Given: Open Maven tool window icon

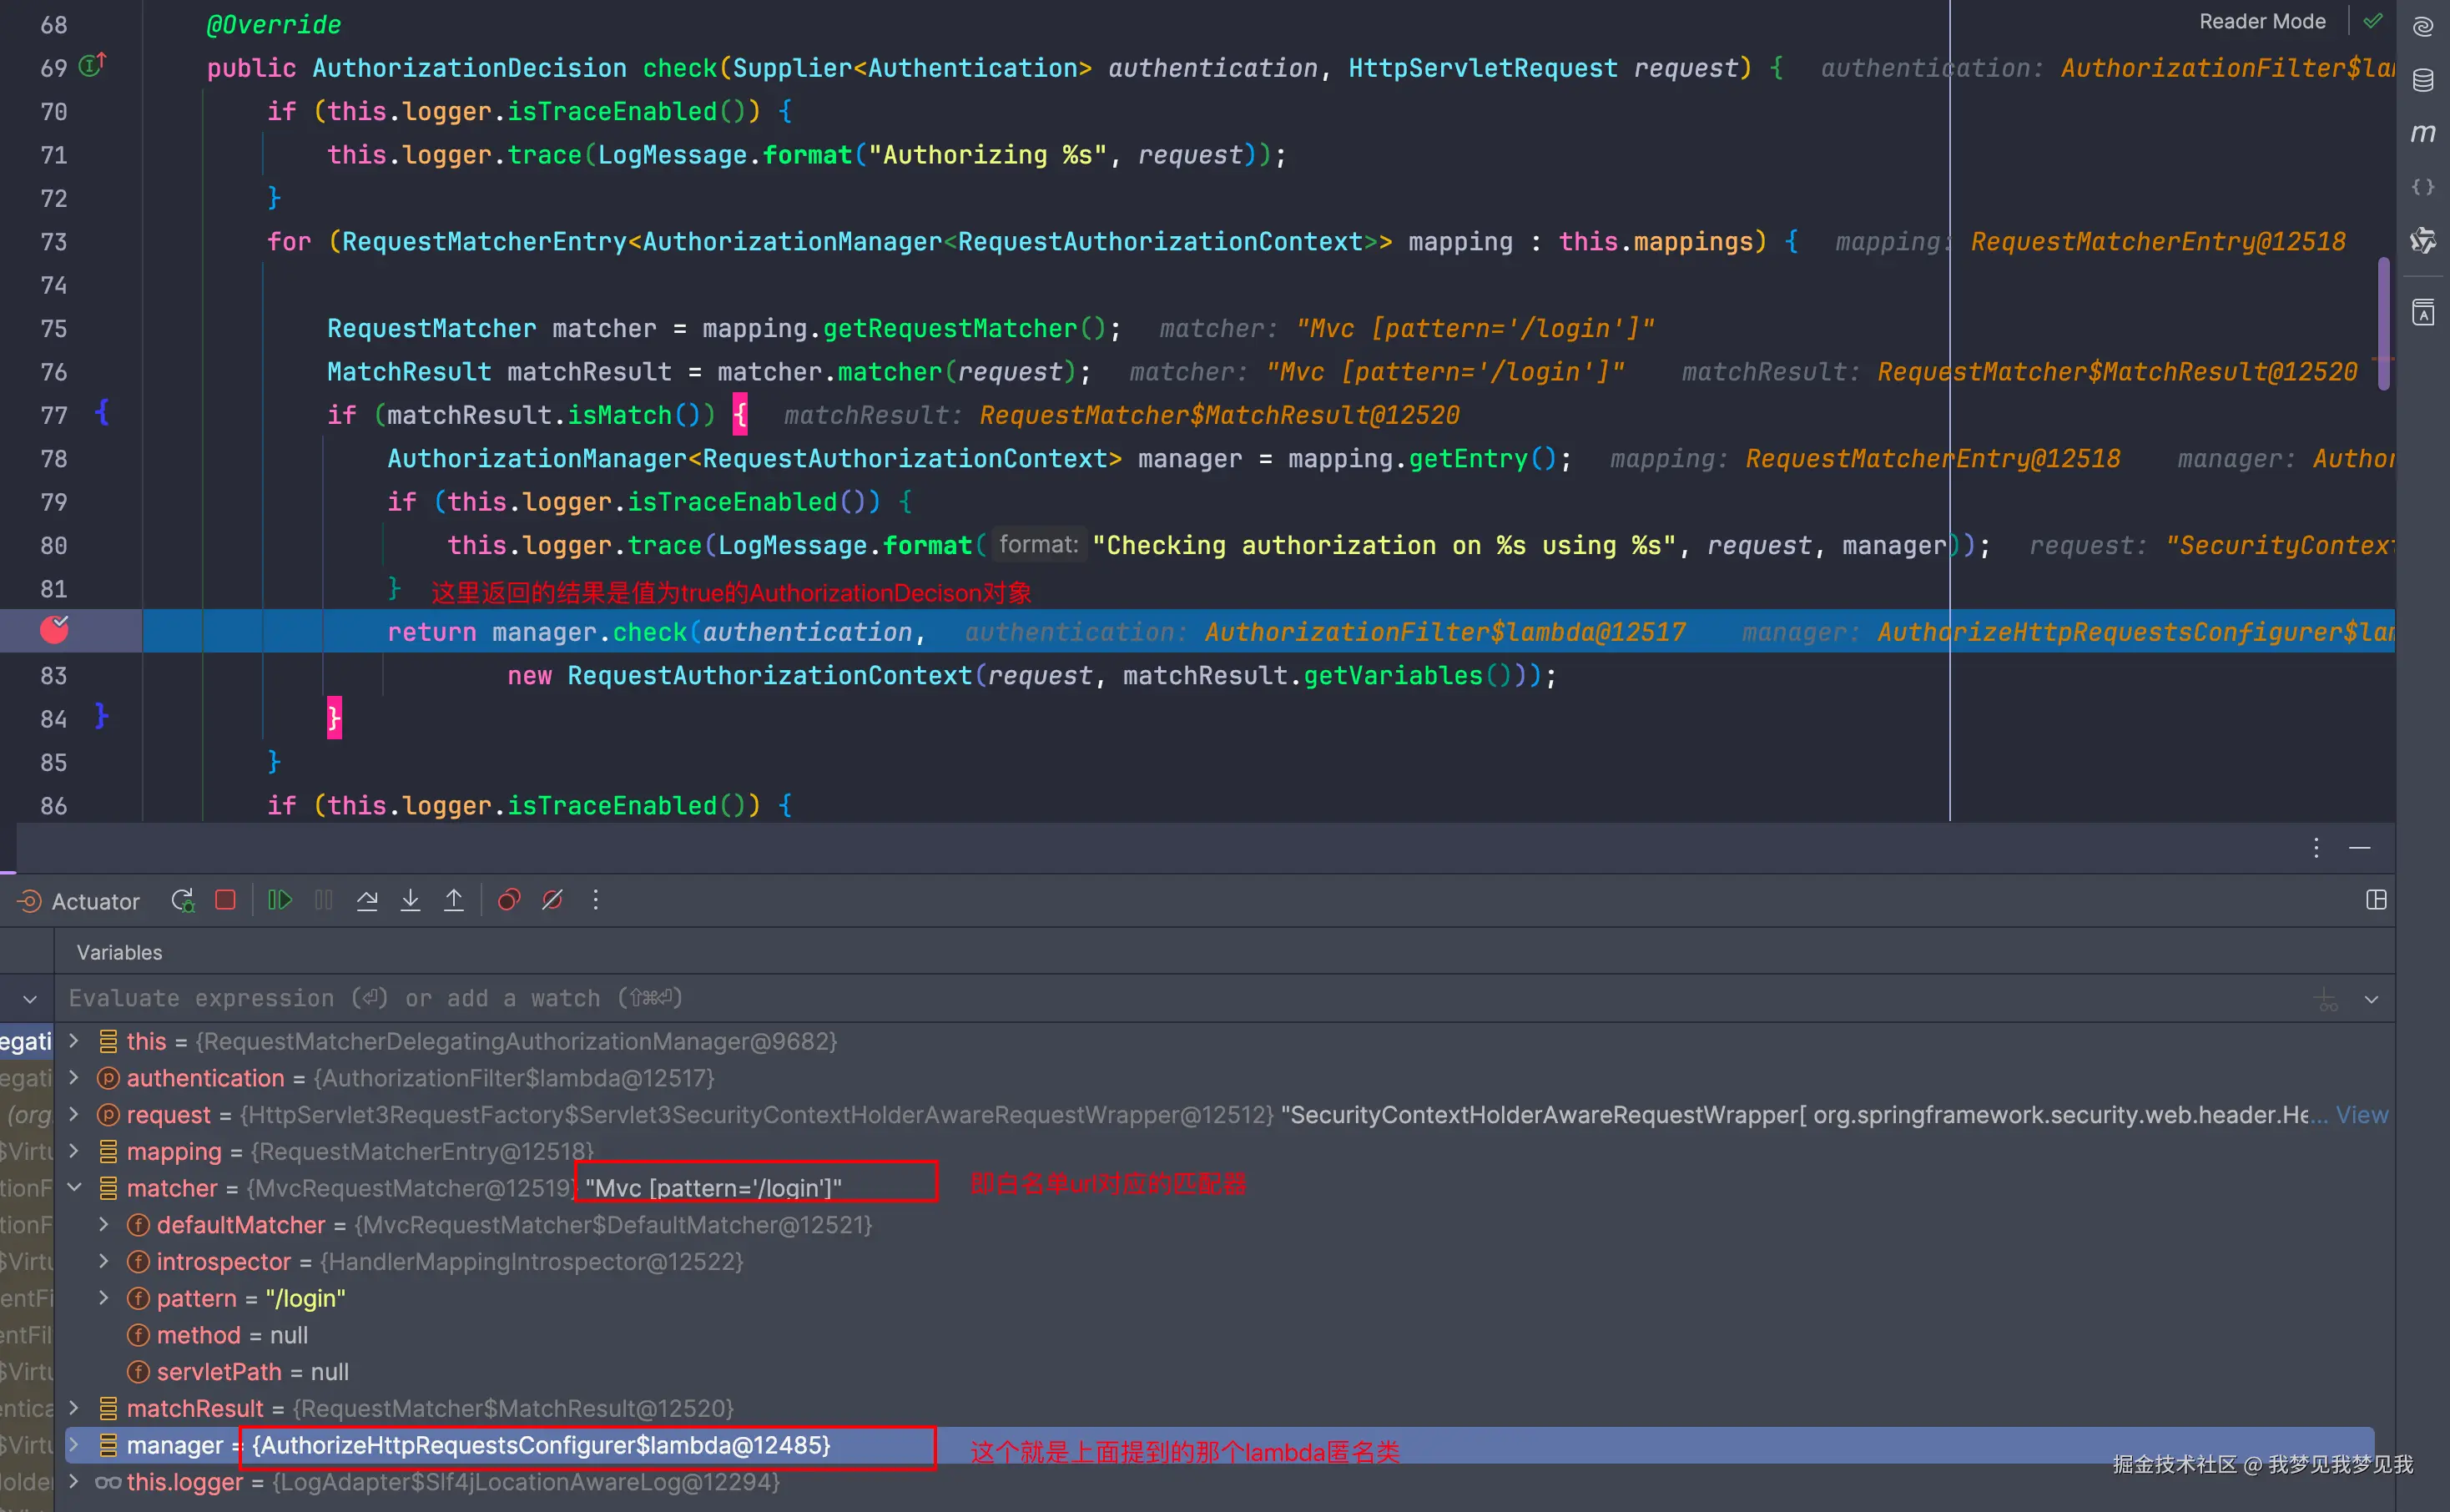Looking at the screenshot, I should pos(2423,133).
